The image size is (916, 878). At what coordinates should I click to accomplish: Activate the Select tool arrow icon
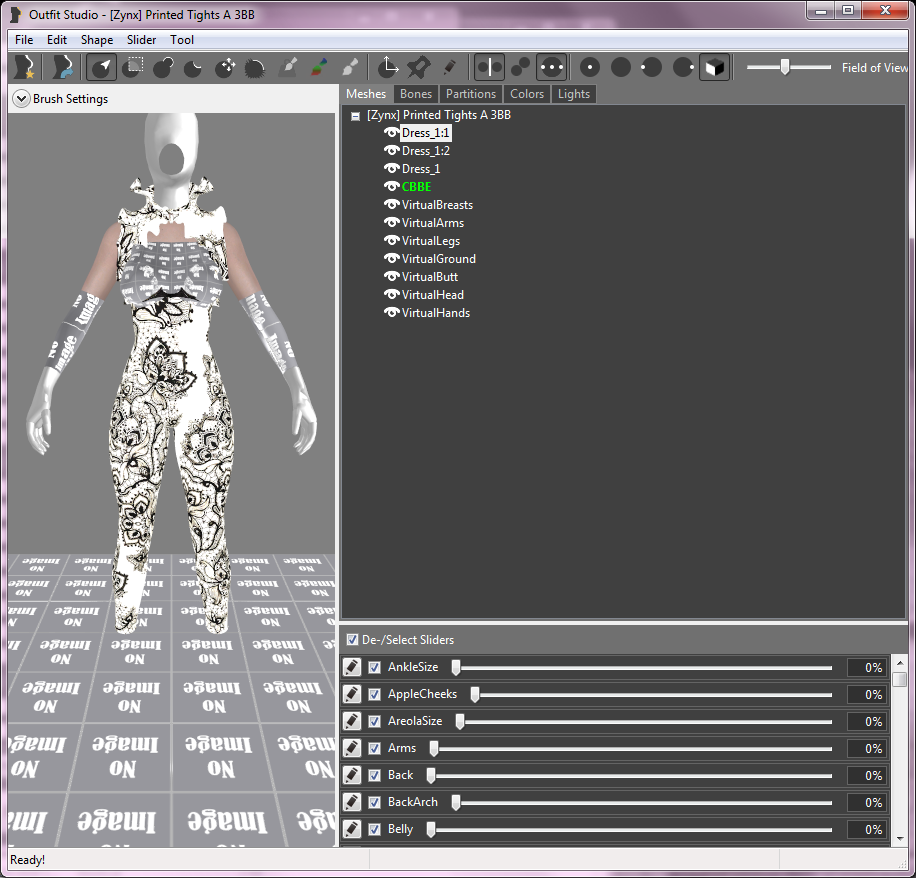101,67
